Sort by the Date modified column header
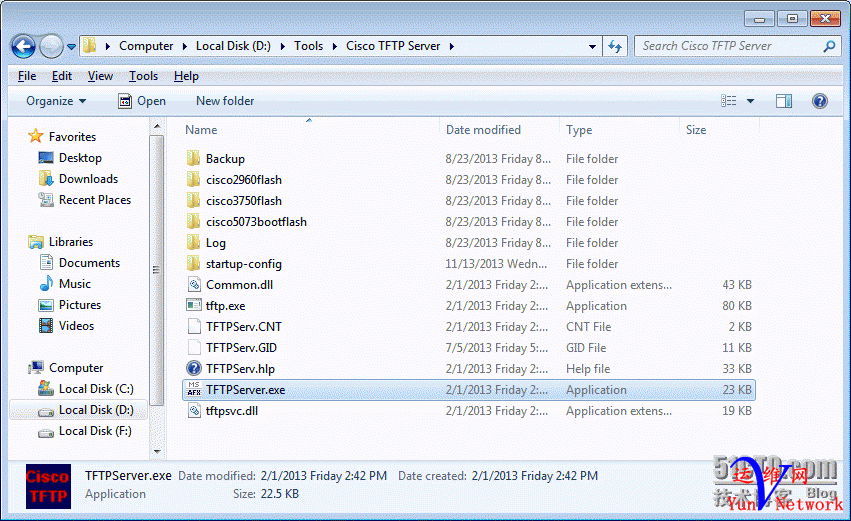 [483, 130]
